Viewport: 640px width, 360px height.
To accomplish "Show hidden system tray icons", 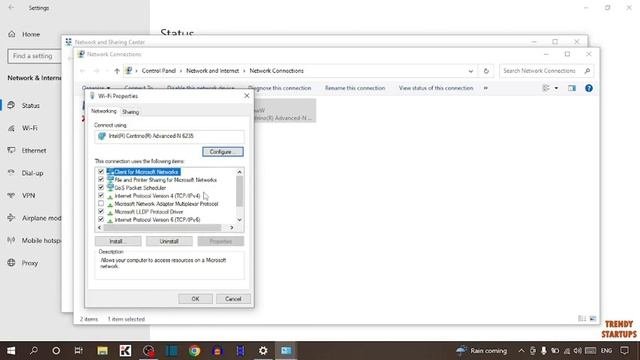I will [x=521, y=351].
